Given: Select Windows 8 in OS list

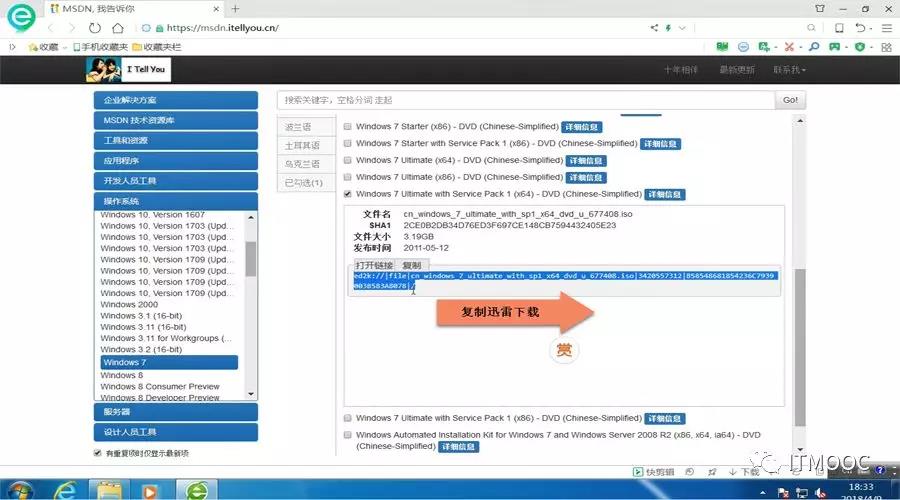Looking at the screenshot, I should coord(122,375).
